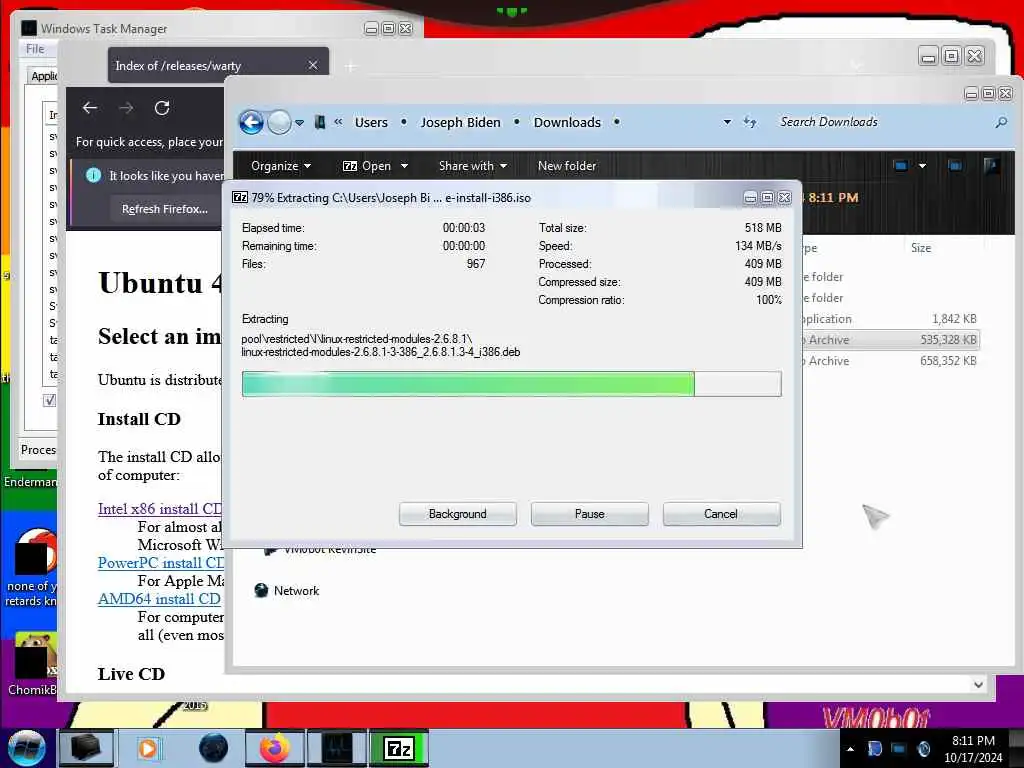Select the 1,842 KB application row

pyautogui.click(x=891, y=319)
